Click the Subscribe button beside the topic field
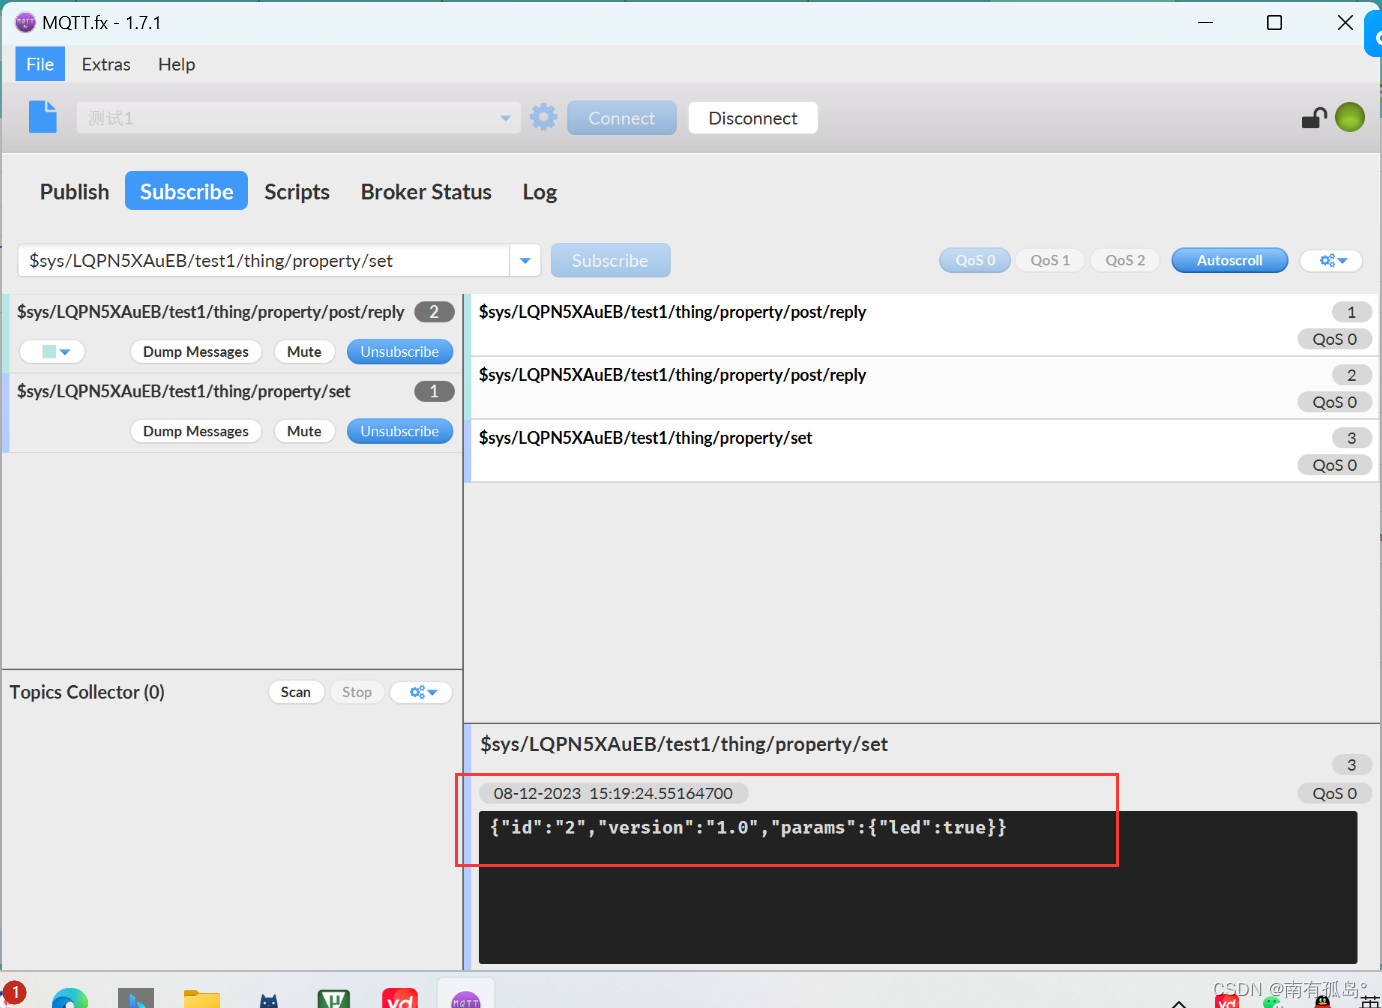1382x1008 pixels. [x=610, y=260]
